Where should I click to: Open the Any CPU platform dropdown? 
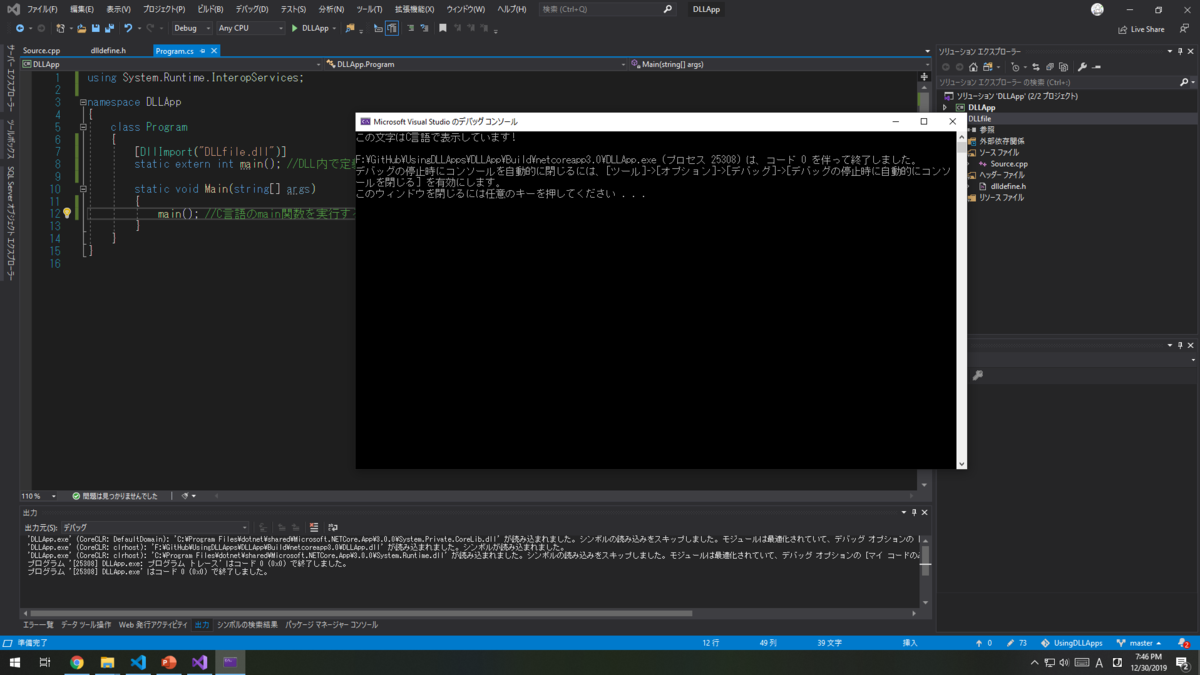tap(250, 28)
